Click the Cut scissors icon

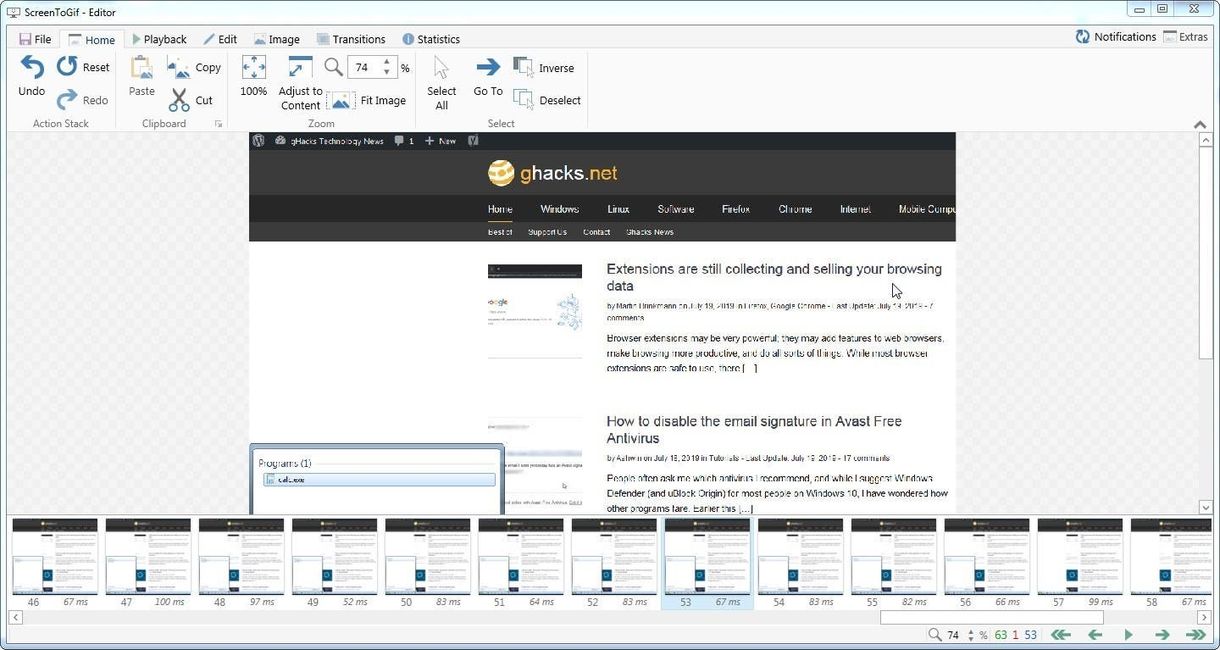tap(179, 99)
